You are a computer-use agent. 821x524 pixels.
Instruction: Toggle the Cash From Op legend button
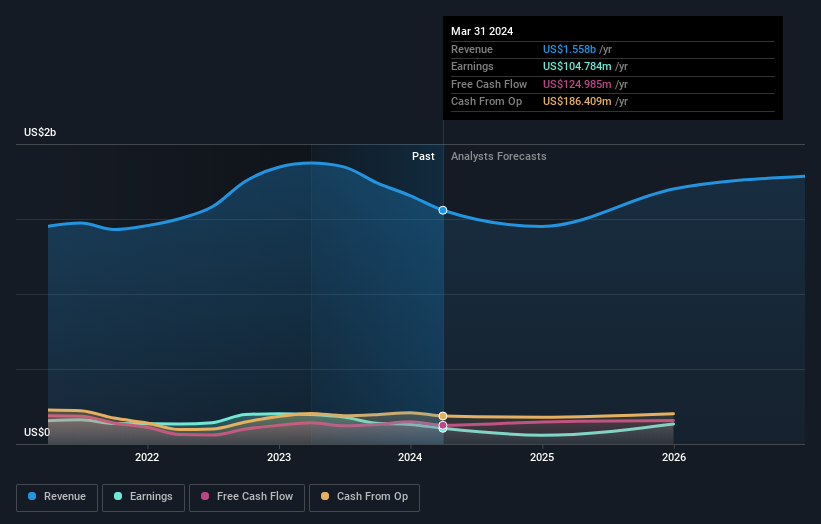pyautogui.click(x=364, y=497)
